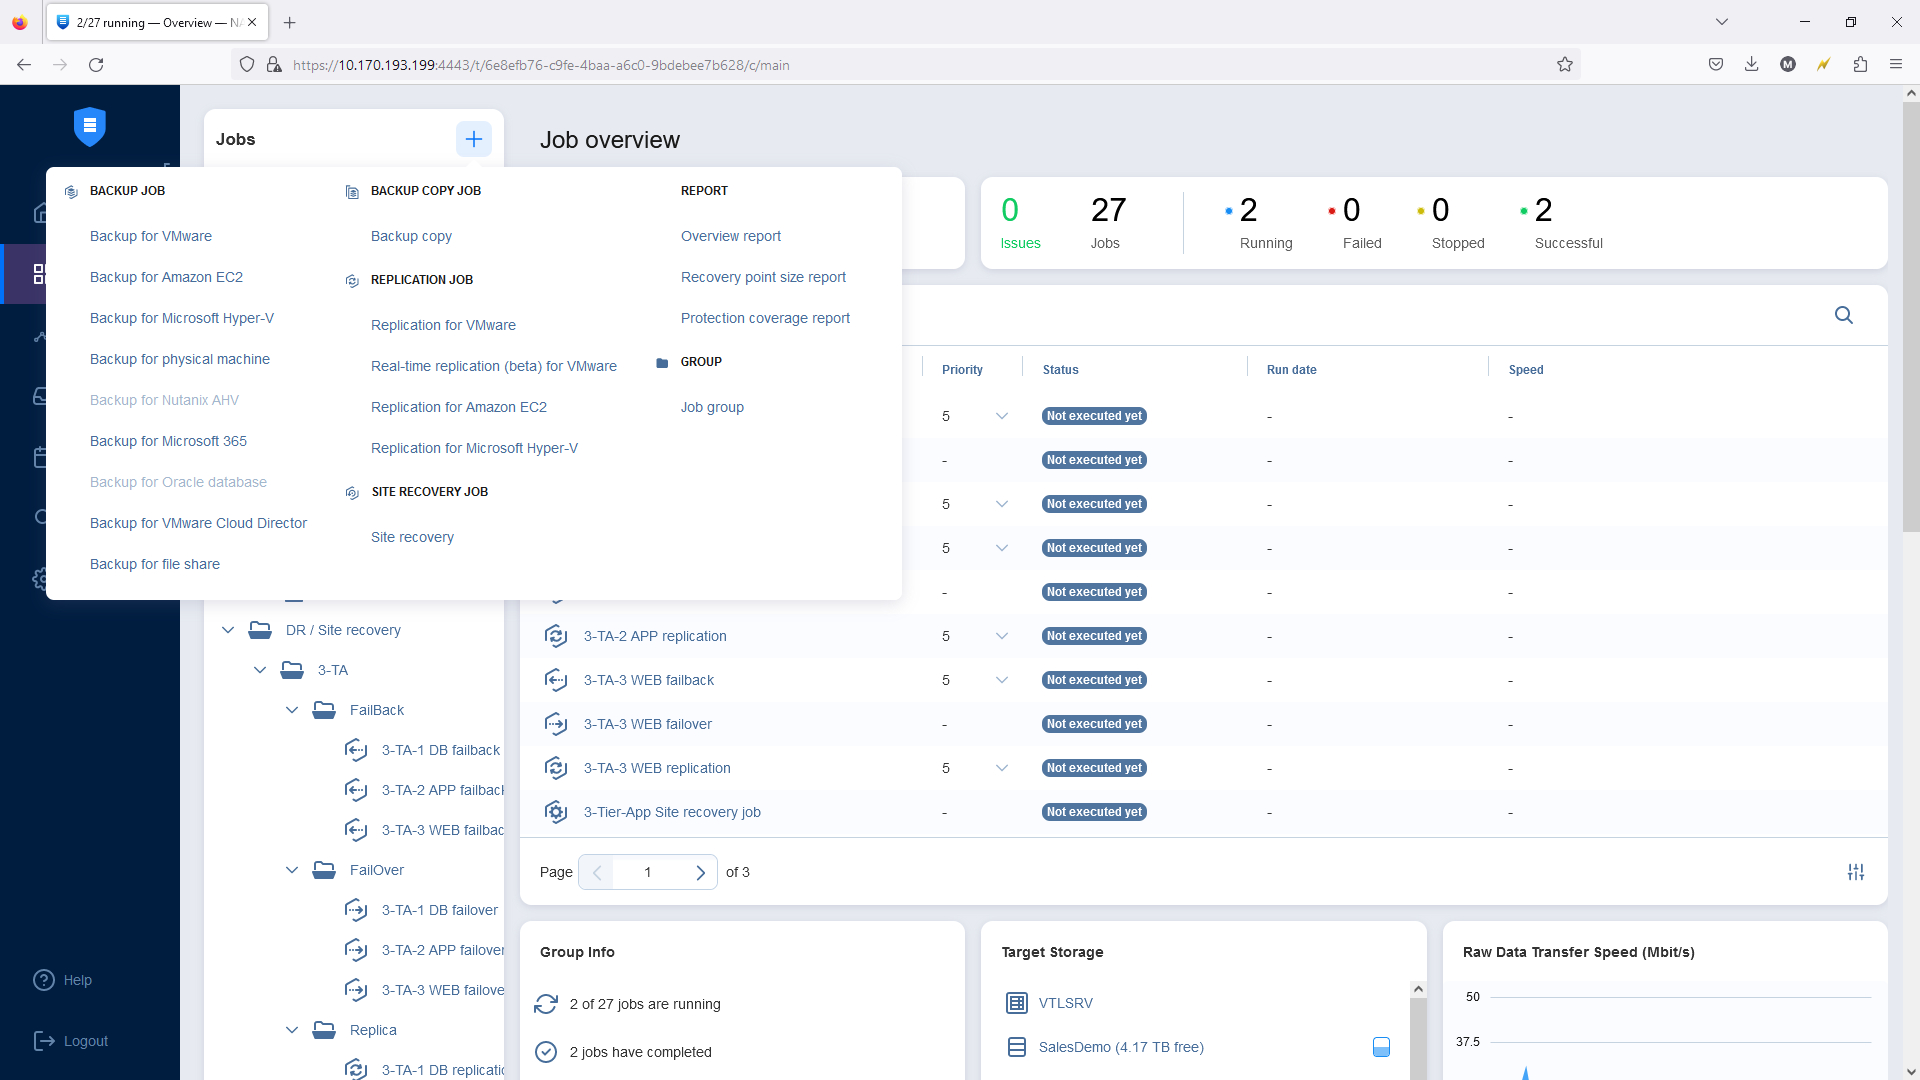1920x1080 pixels.
Task: Logout using the sidebar option
Action: (70, 1040)
